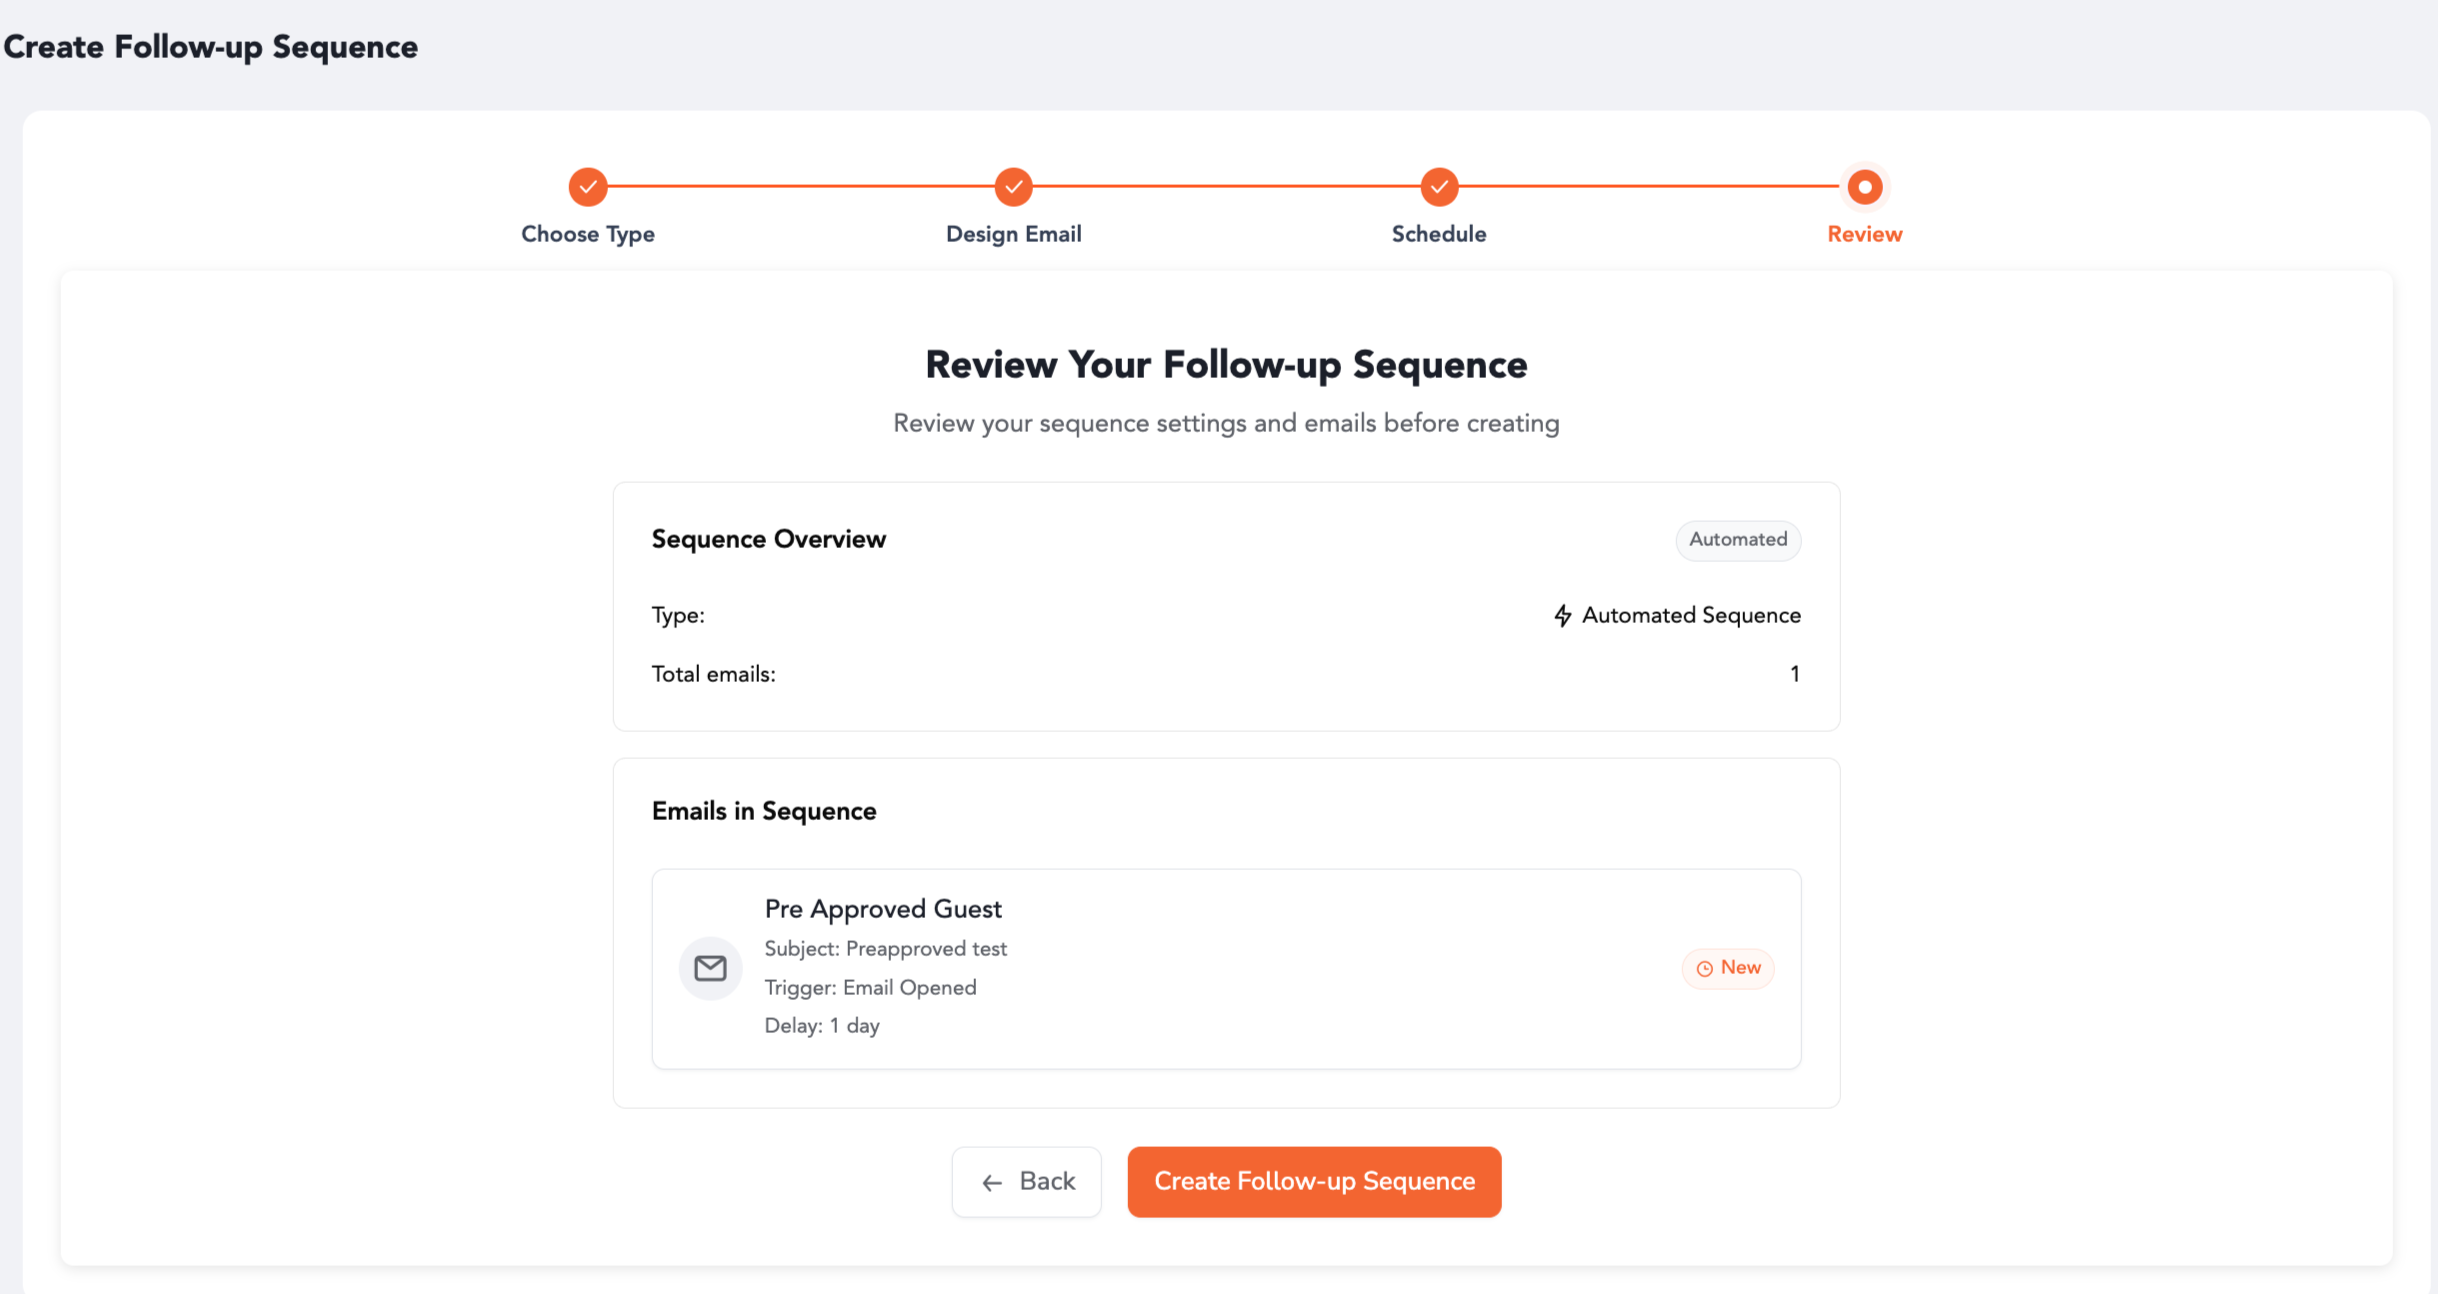
Task: Click the progress line between Schedule and Review
Action: pos(1650,186)
